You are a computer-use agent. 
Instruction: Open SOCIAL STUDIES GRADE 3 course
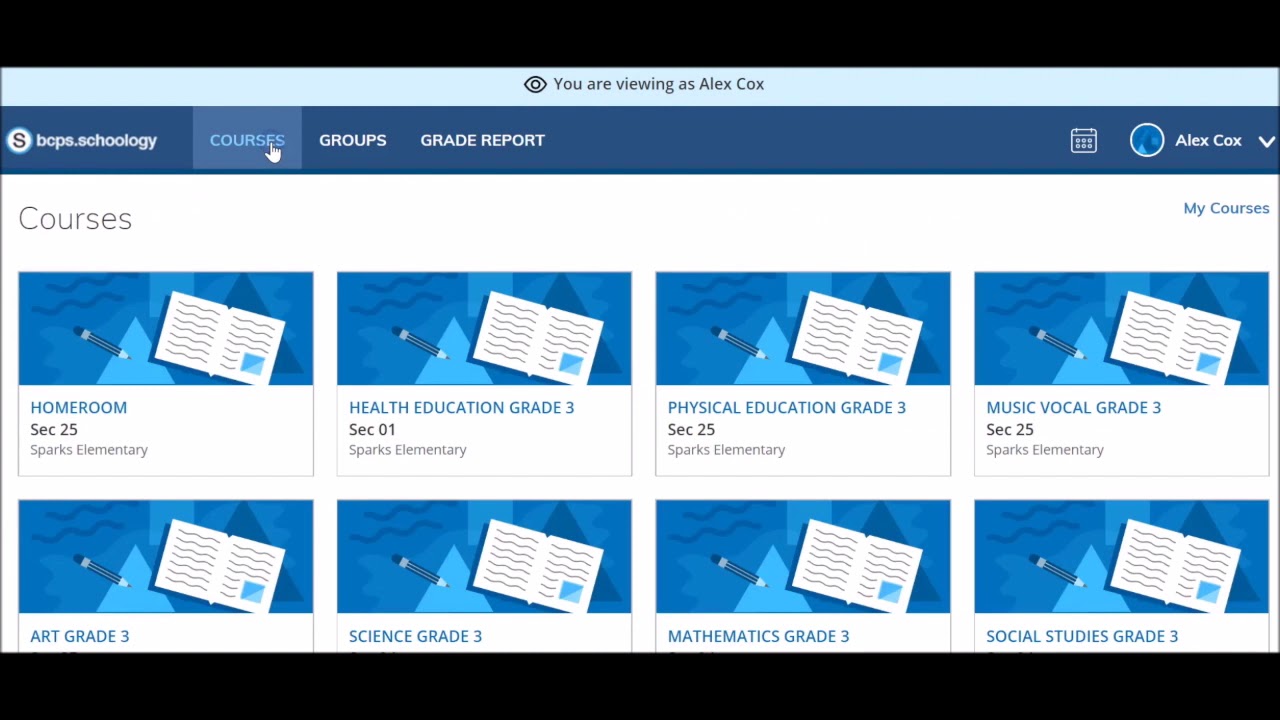(1082, 636)
